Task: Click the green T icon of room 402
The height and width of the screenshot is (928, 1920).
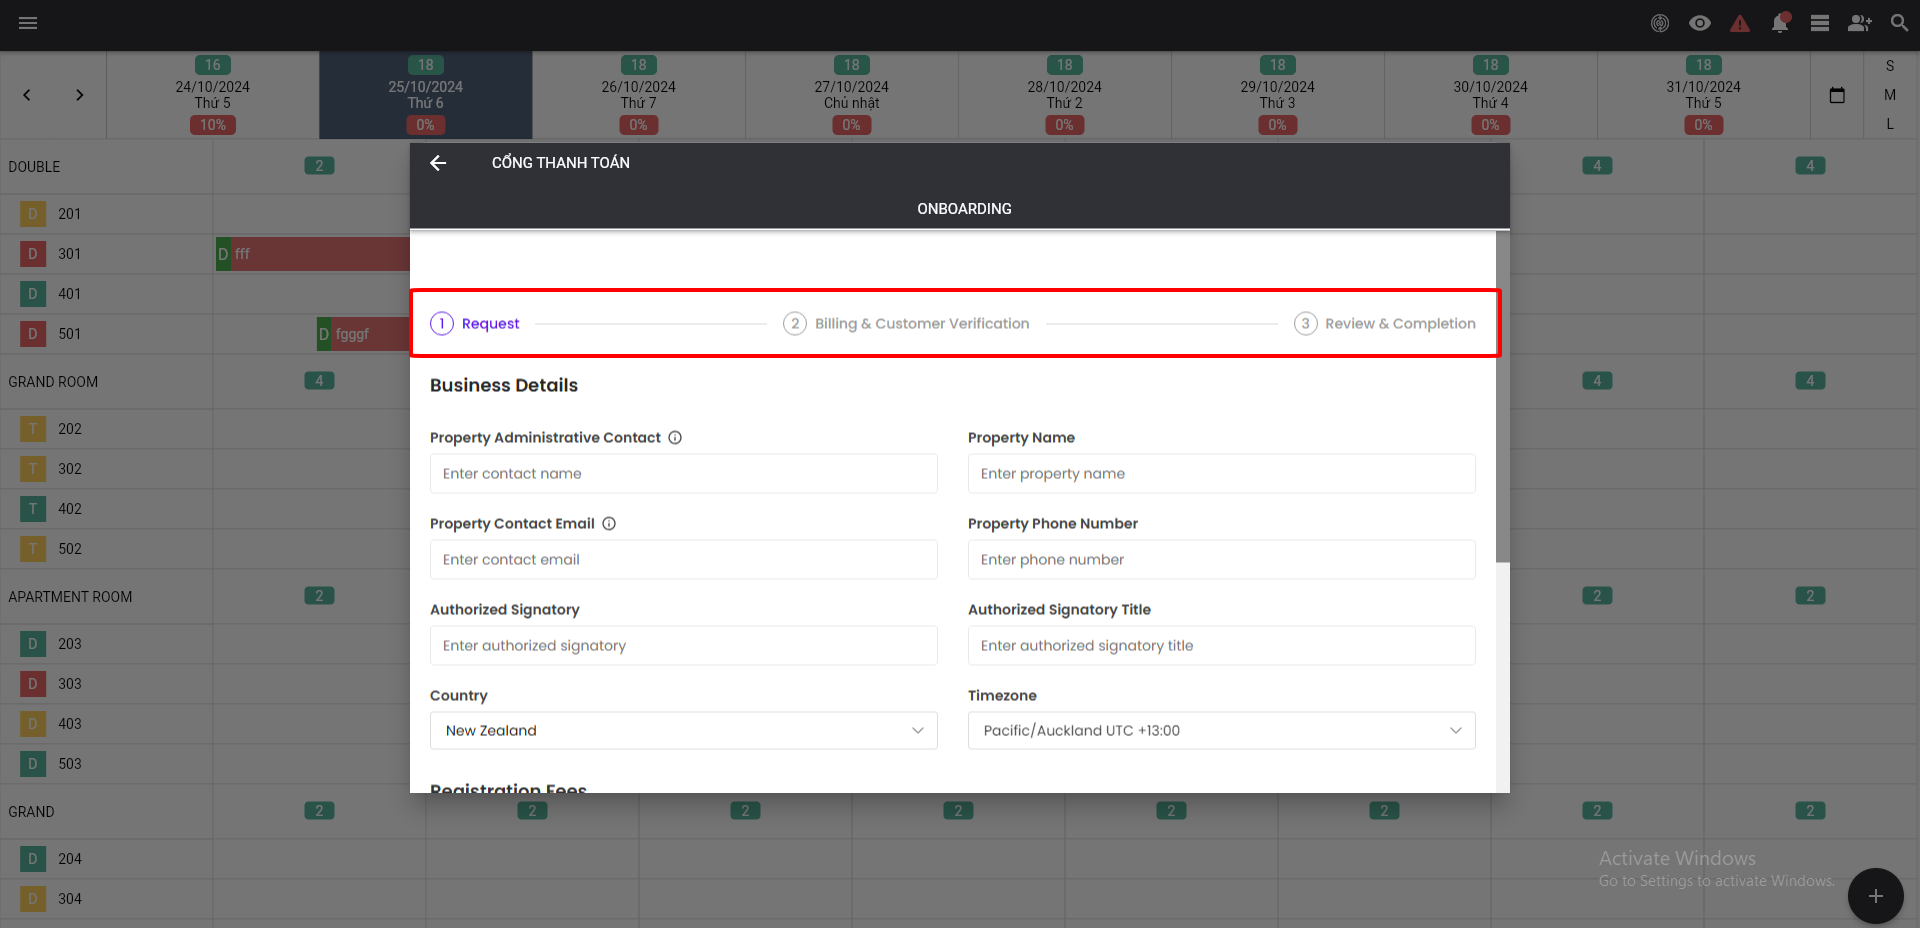Action: 33,509
